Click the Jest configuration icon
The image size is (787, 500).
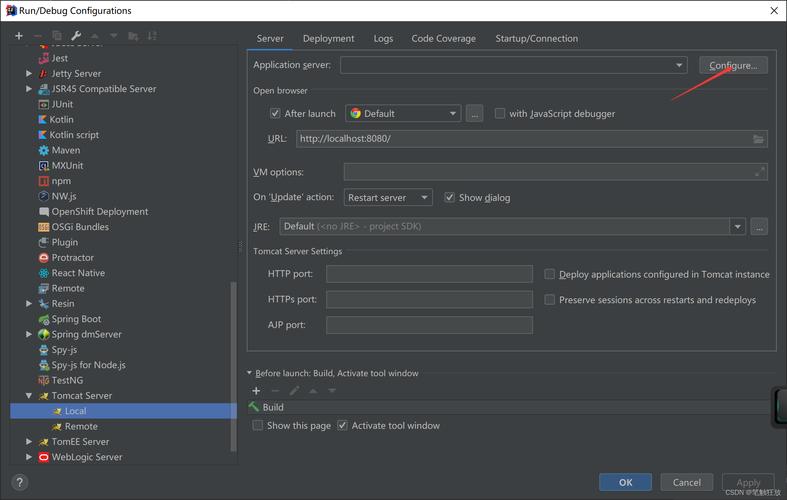44,58
